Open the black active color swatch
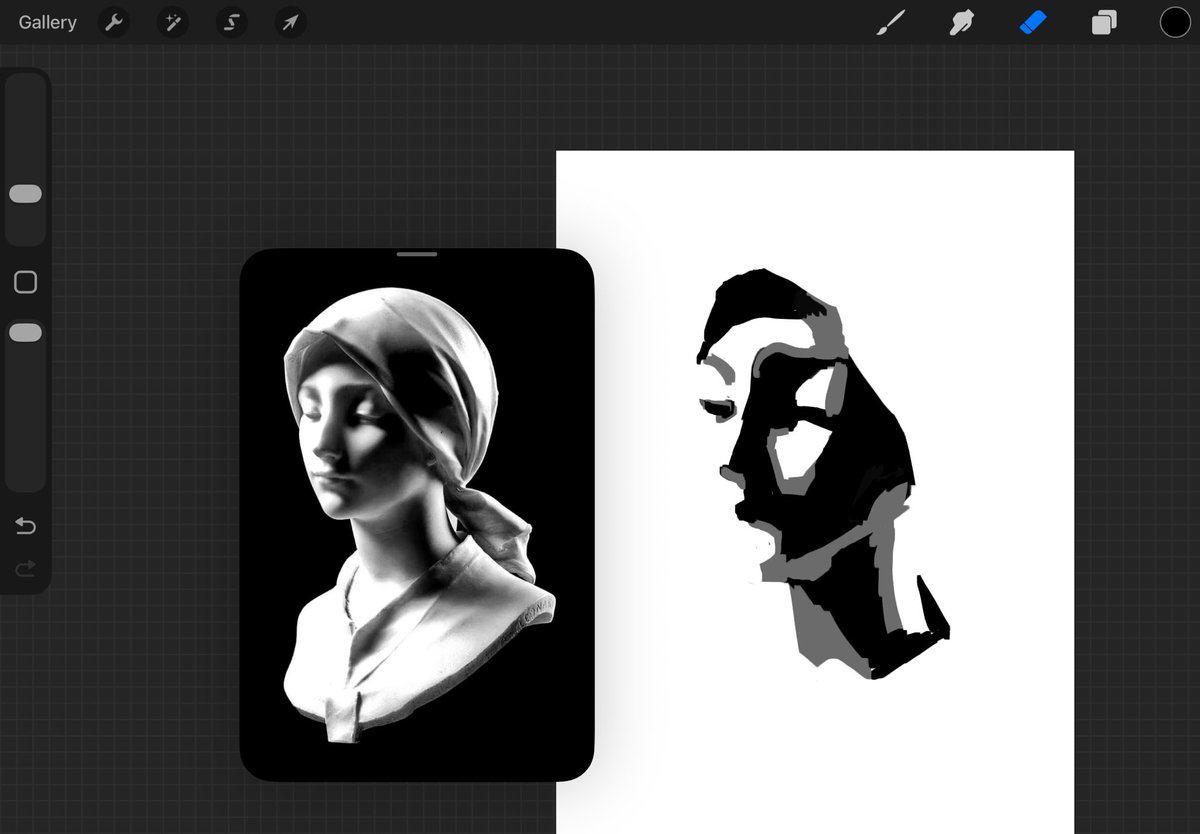The image size is (1200, 834). pos(1175,22)
